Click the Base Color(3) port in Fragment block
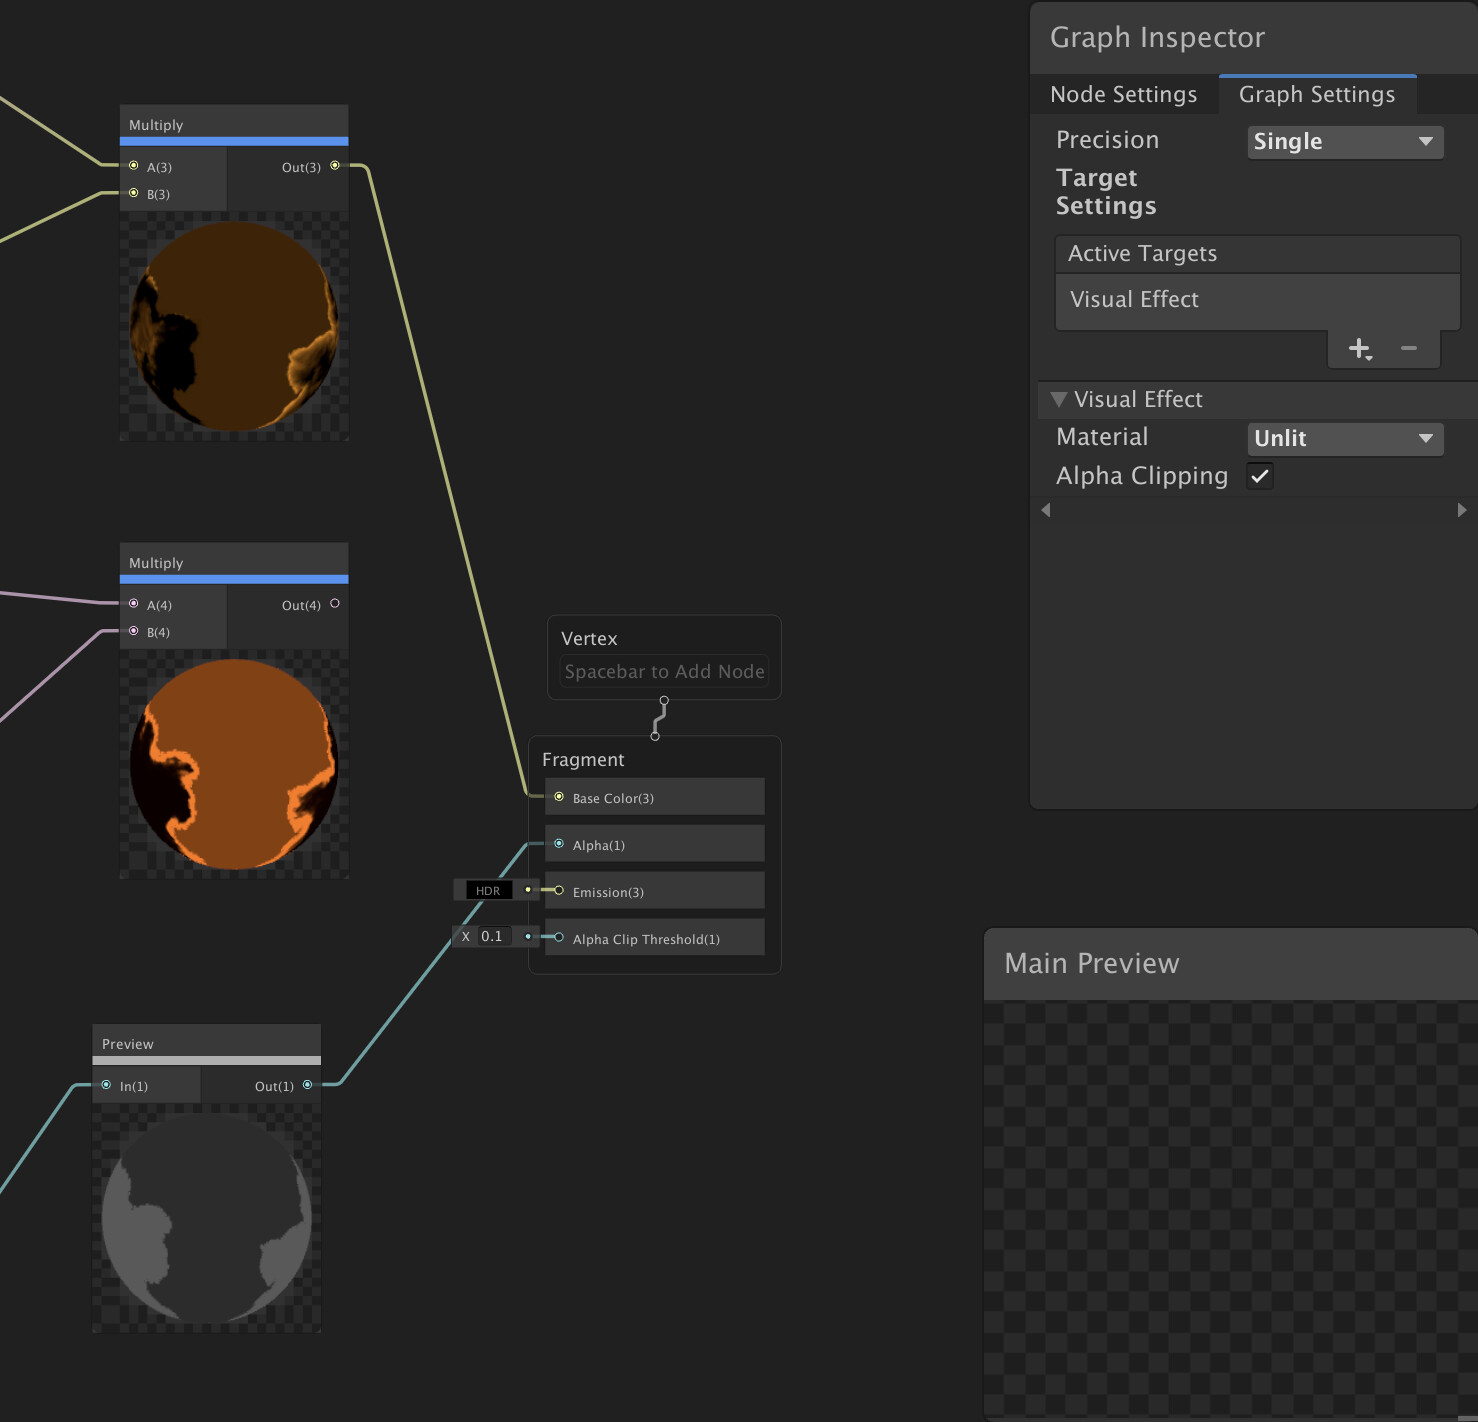The width and height of the screenshot is (1478, 1422). [559, 797]
